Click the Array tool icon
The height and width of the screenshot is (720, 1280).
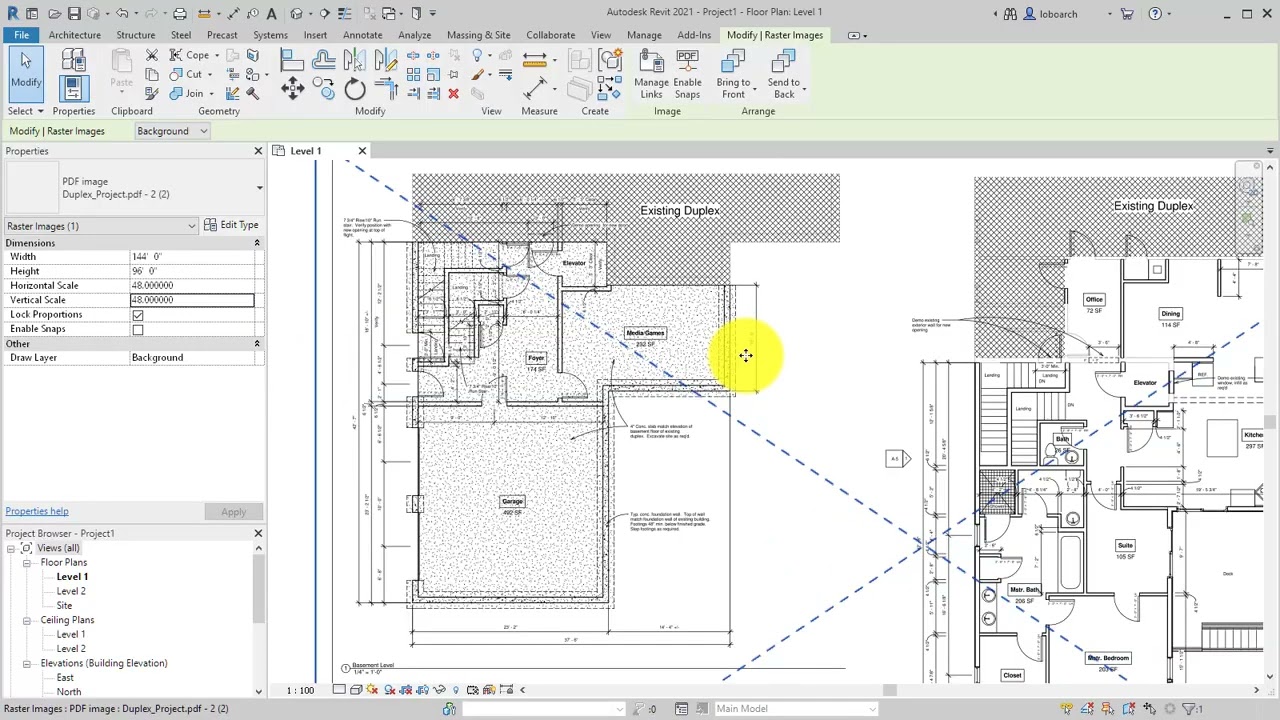pos(413,75)
